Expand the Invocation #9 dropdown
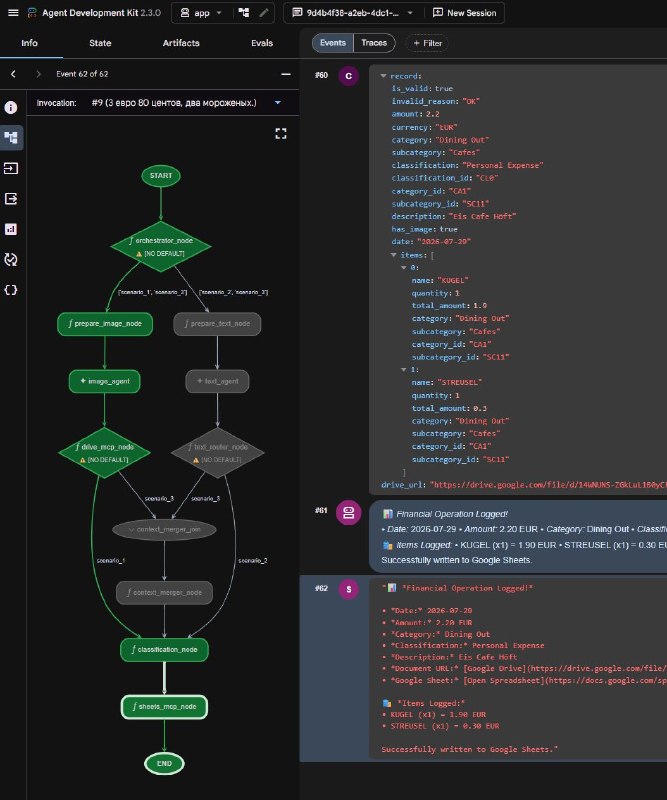The width and height of the screenshot is (667, 800). [278, 103]
